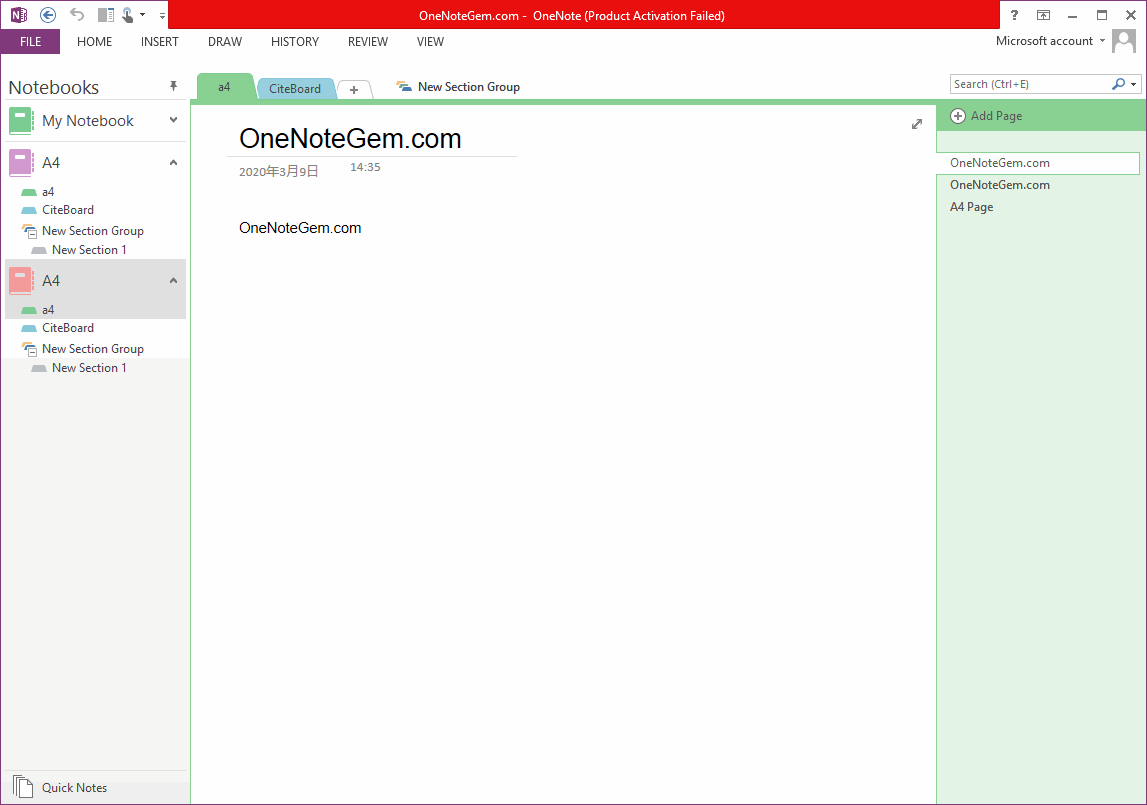The height and width of the screenshot is (805, 1147).
Task: Toggle Touch/Mouse mode icon
Action: click(x=128, y=15)
